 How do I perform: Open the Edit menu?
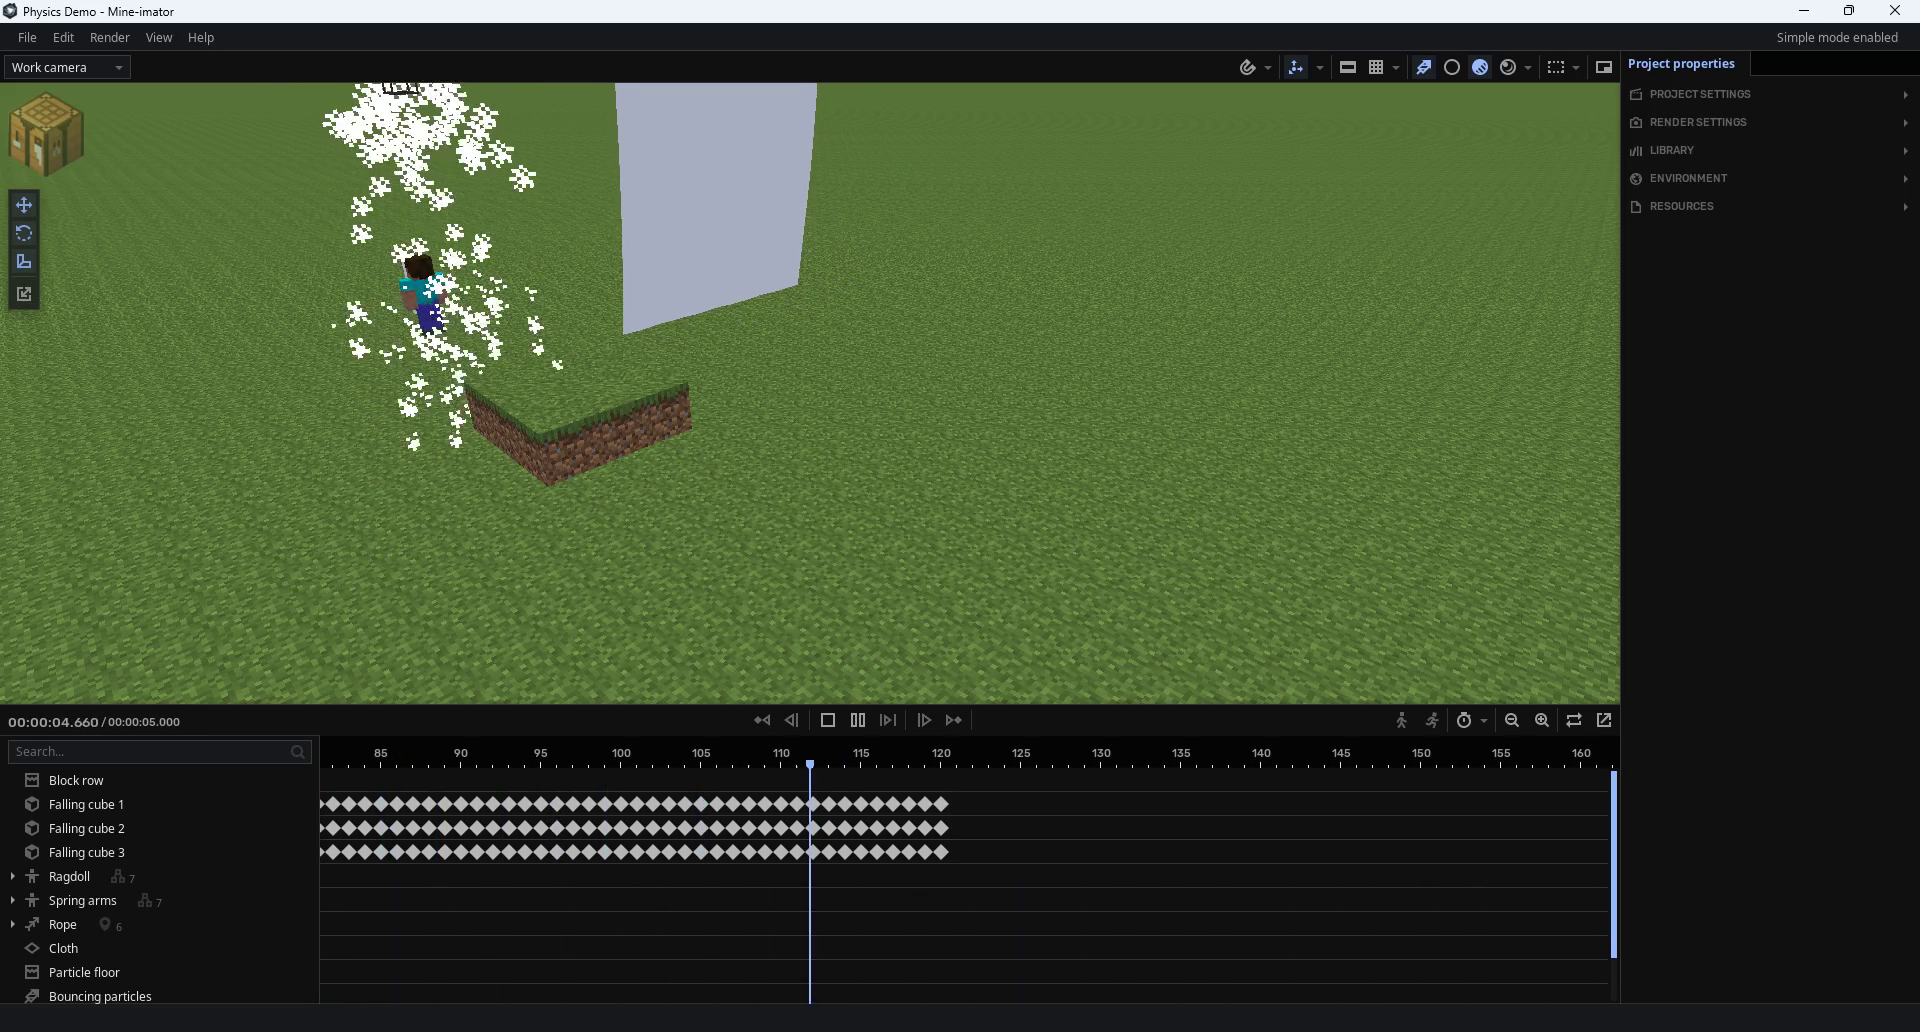(x=63, y=37)
